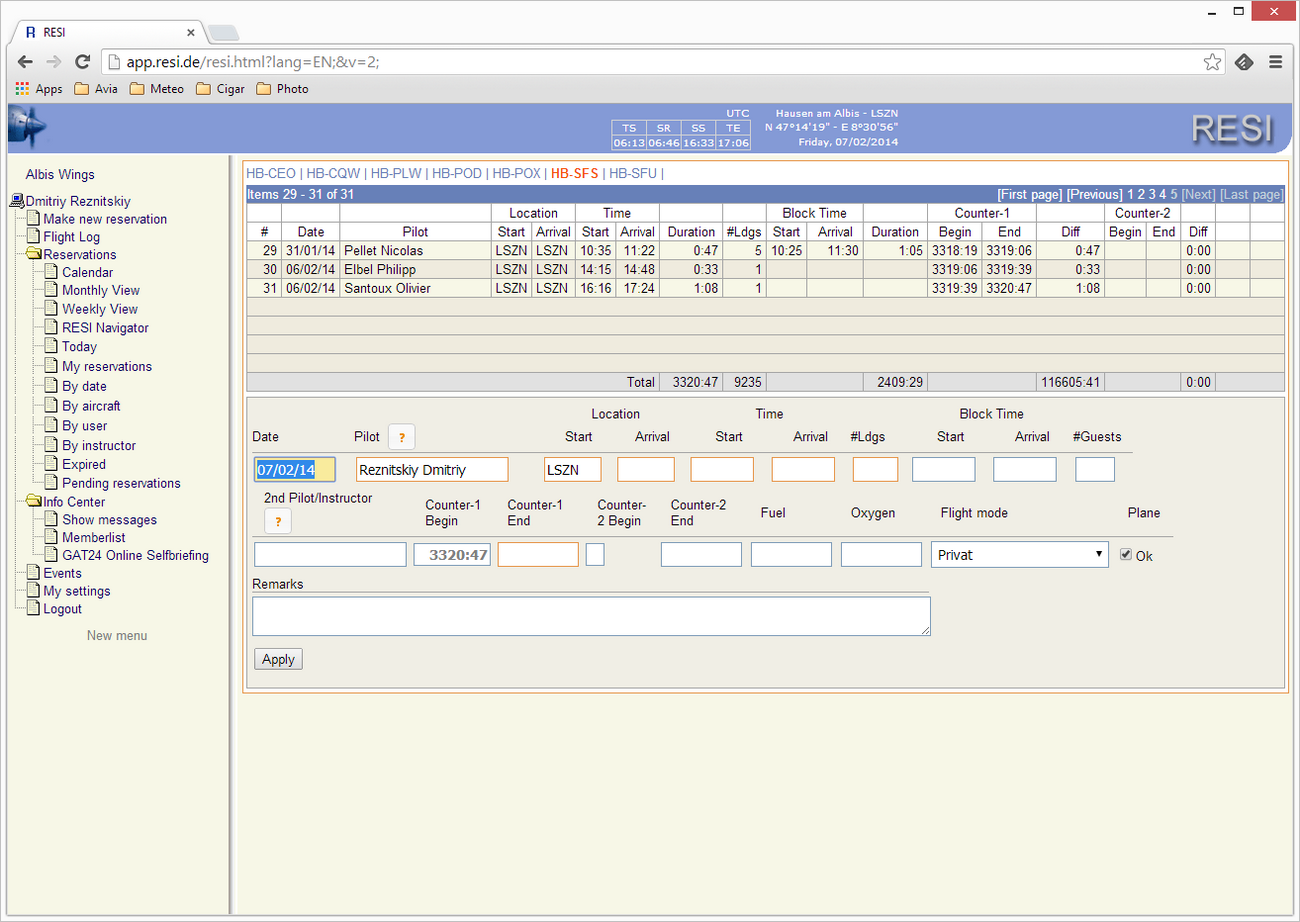Screen dimensions: 1300x922
Task: Click into the Remarks text area
Action: click(x=590, y=616)
